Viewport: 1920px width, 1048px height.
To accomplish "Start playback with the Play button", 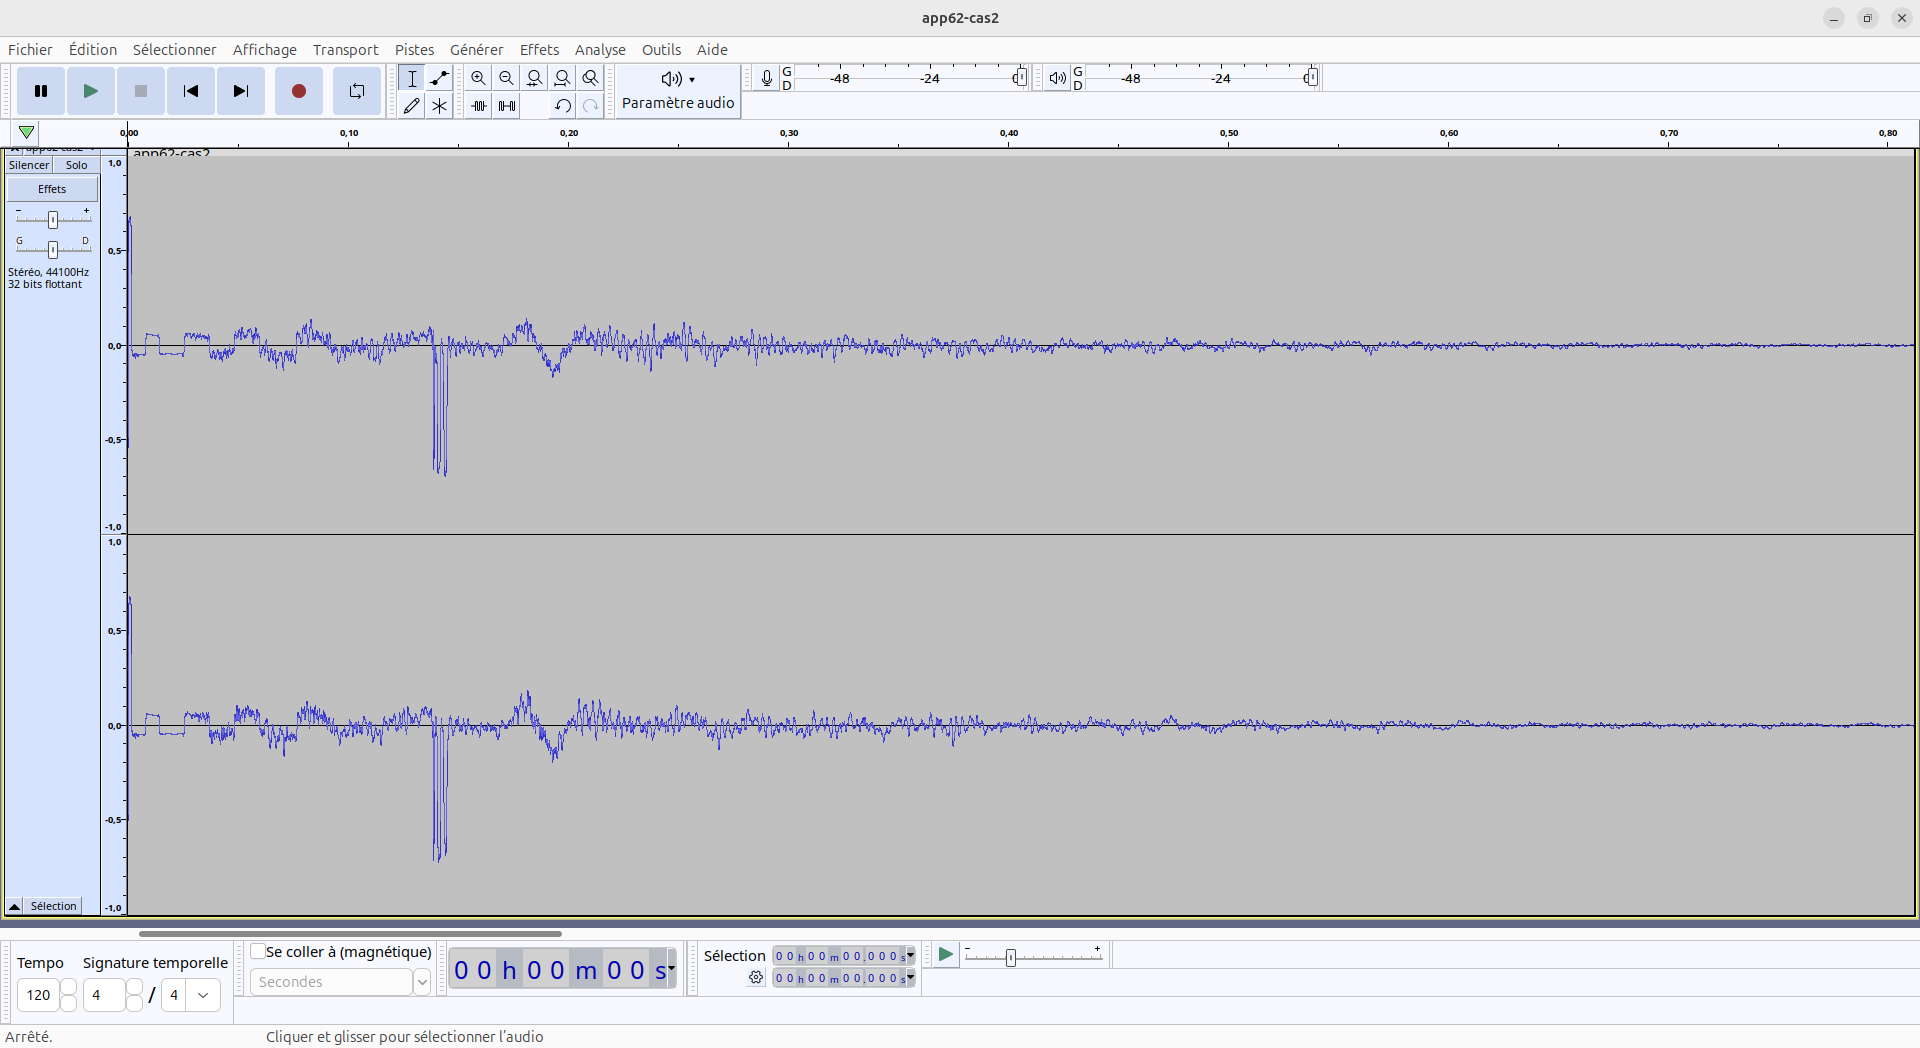I will tap(90, 91).
